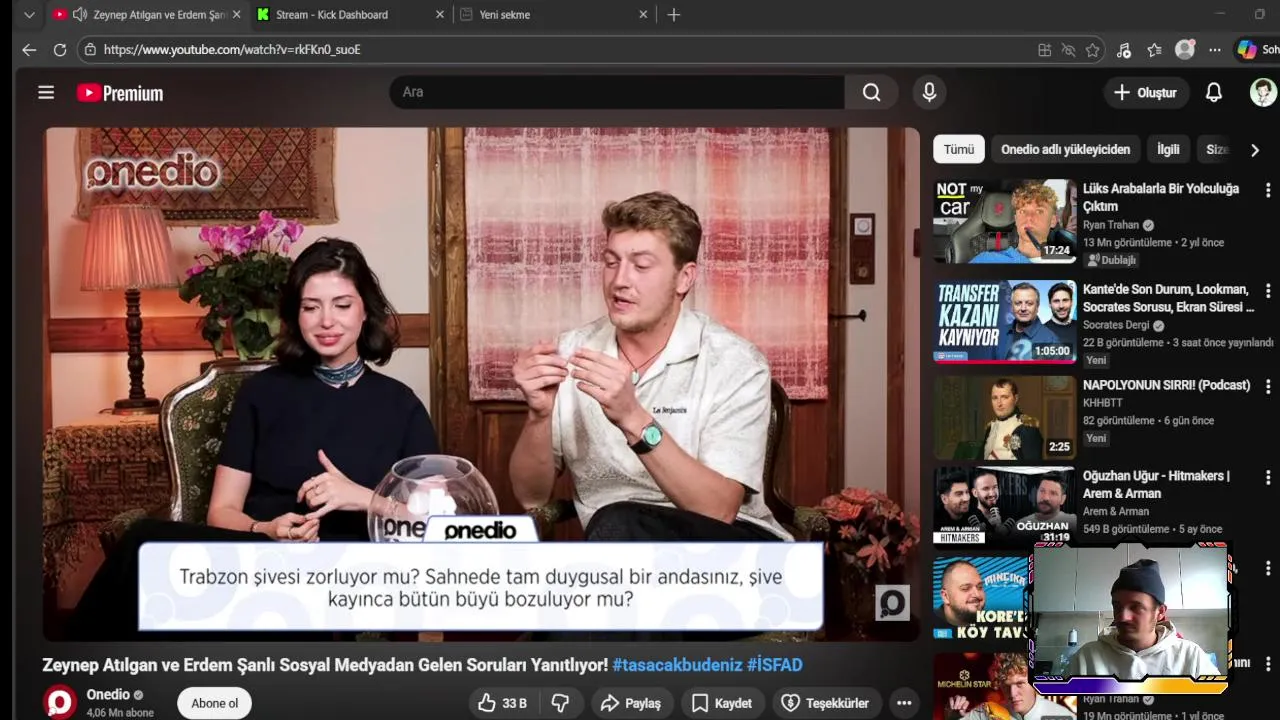Open the Michelin Star video thumbnail

click(x=983, y=686)
